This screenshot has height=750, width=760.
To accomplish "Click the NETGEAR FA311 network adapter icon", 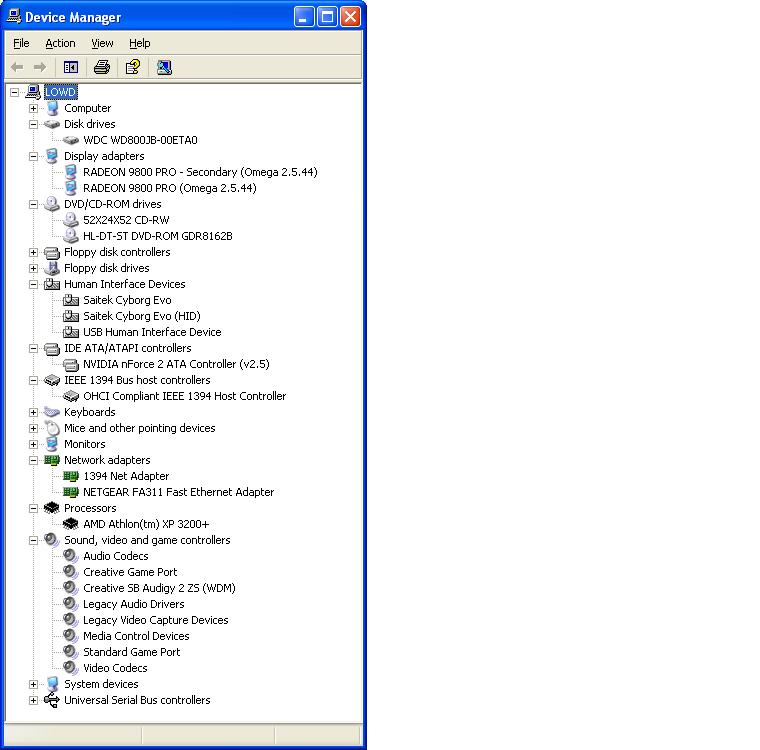I will point(71,492).
